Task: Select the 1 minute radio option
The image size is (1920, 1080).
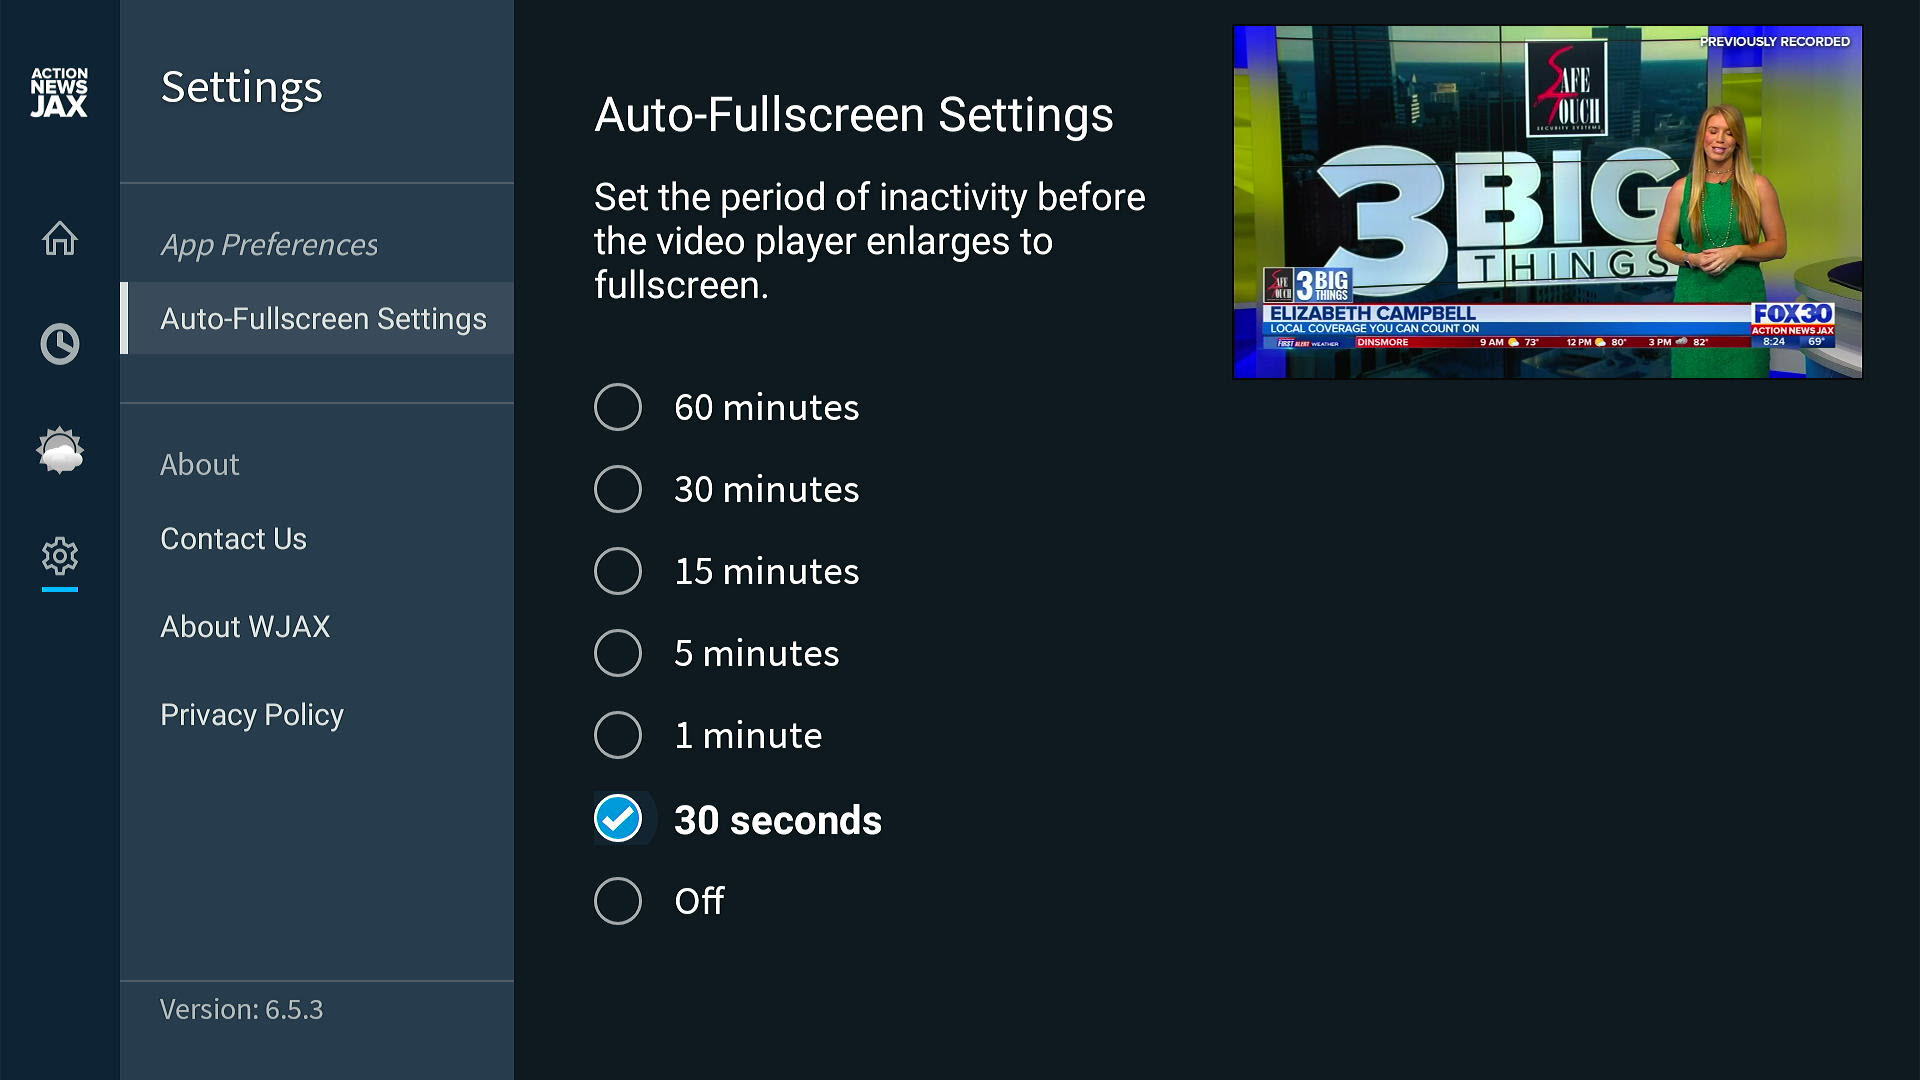Action: coord(618,736)
